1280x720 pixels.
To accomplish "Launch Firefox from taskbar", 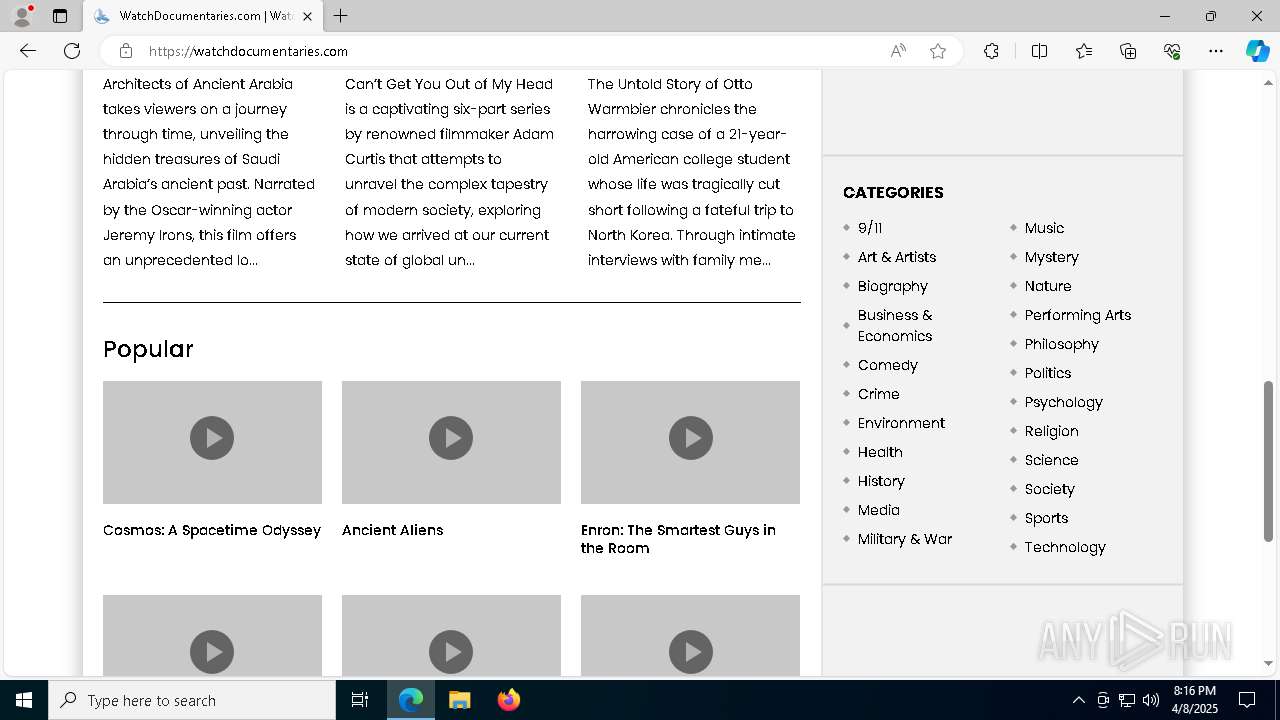I will [508, 700].
